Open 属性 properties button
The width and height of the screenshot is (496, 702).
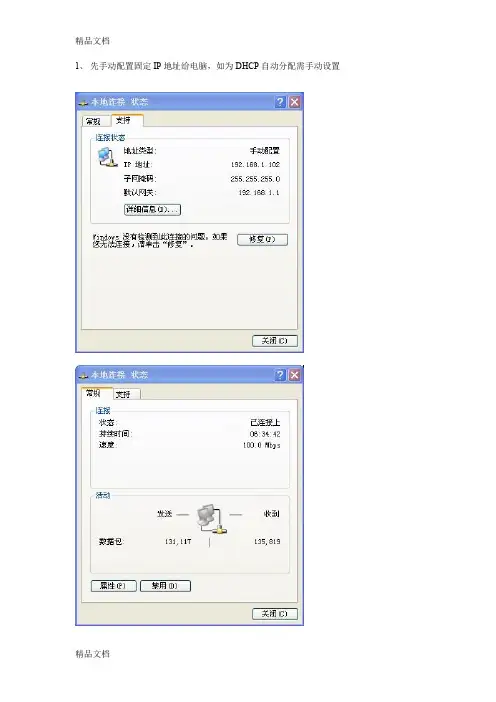pyautogui.click(x=114, y=586)
